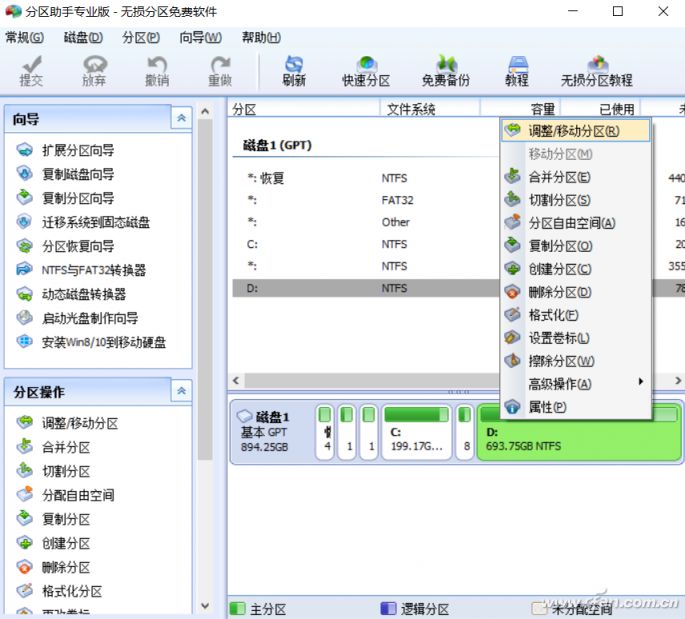Open the 常规(G) menu
685x619 pixels.
click(24, 38)
